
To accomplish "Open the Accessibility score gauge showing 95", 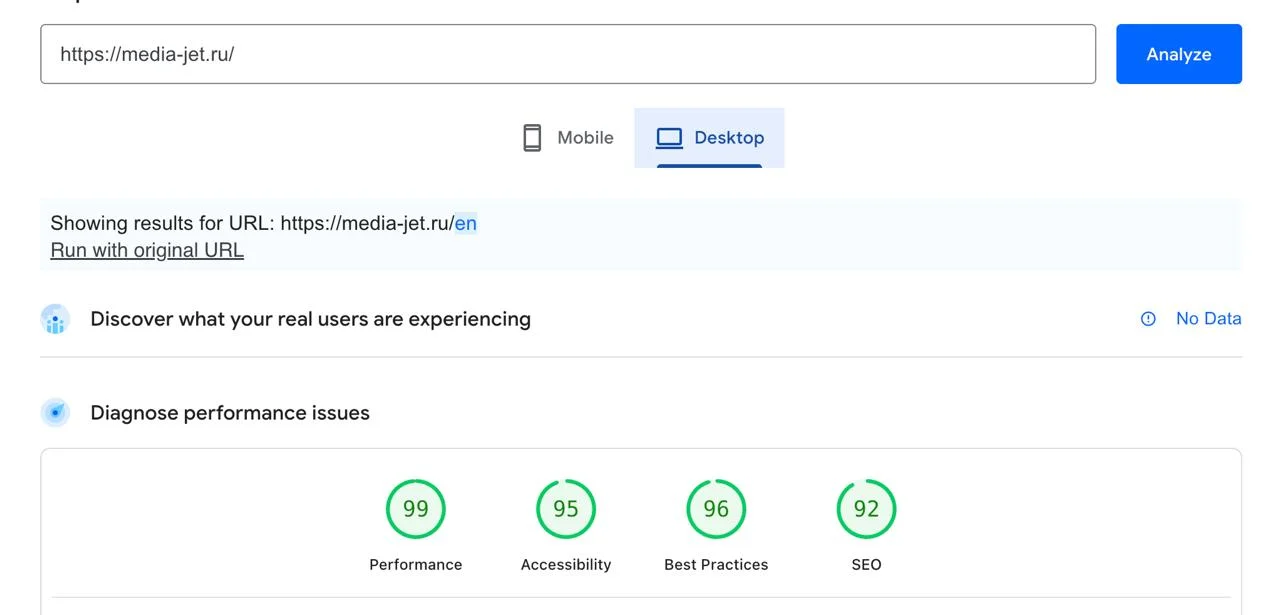I will point(566,509).
